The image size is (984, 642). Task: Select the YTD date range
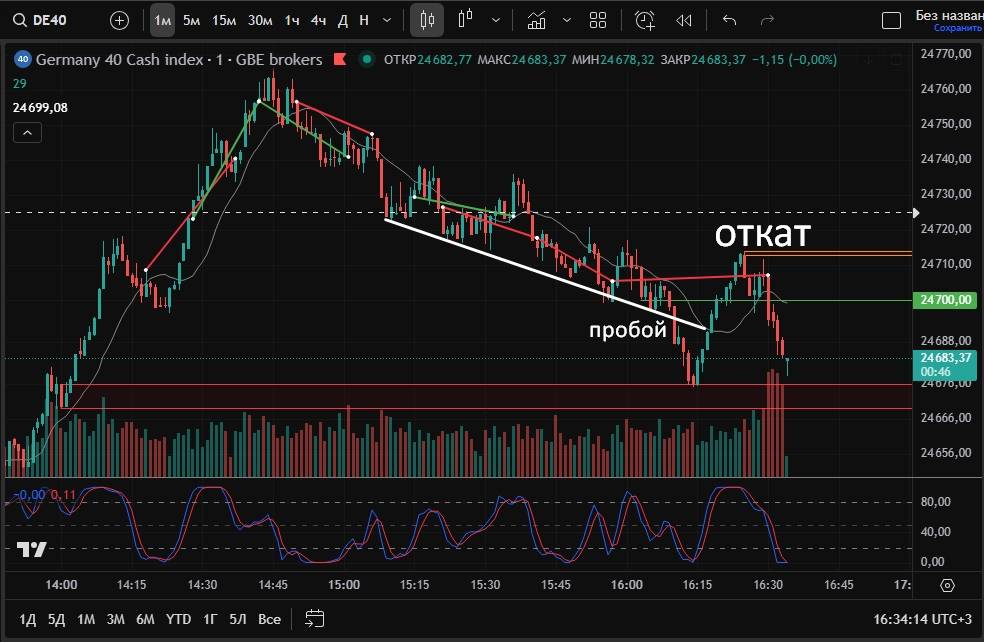(x=178, y=619)
